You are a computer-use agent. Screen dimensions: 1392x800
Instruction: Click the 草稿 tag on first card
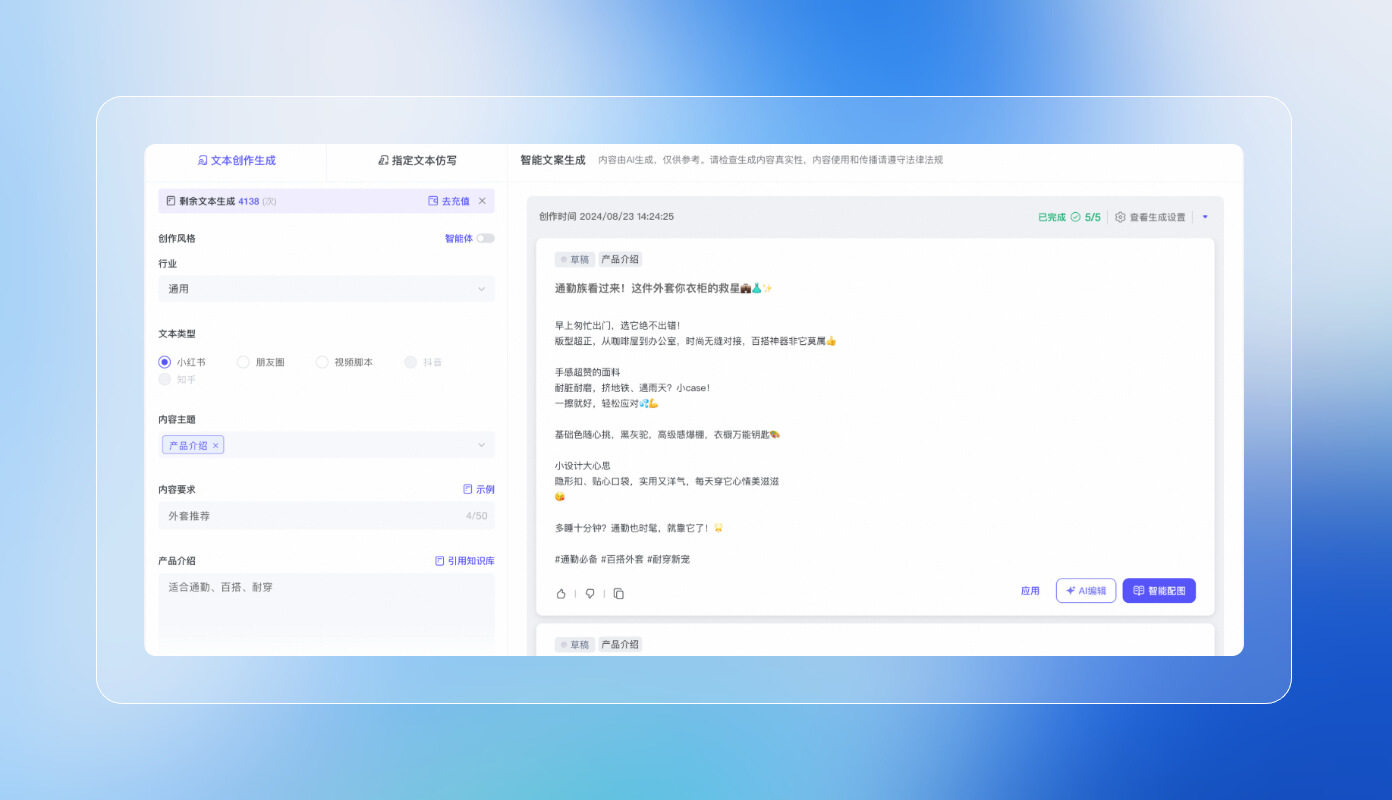tap(575, 259)
